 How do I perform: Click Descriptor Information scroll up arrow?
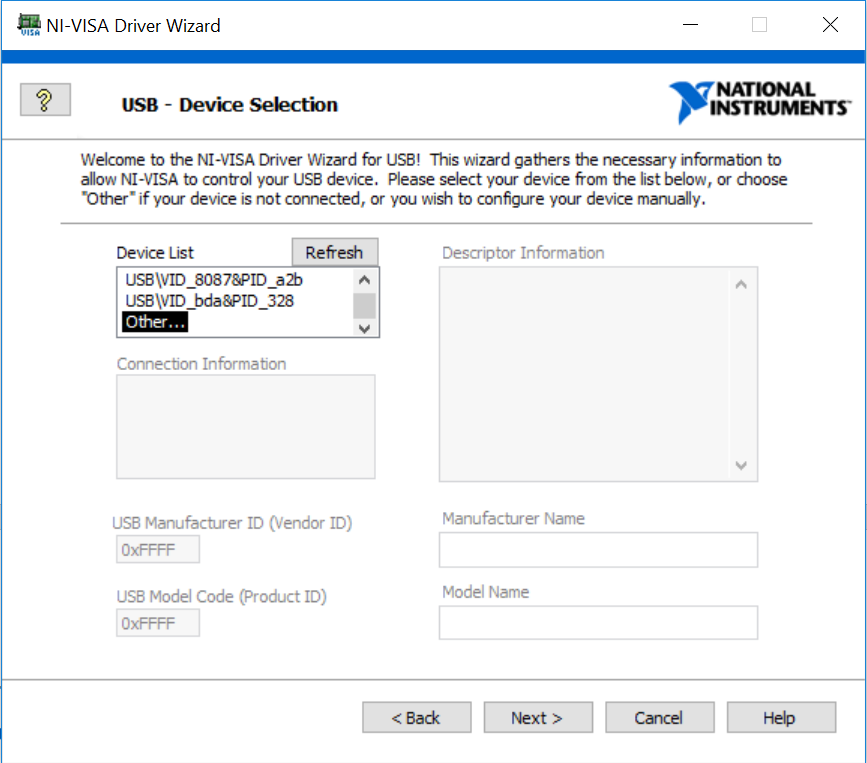pyautogui.click(x=740, y=285)
